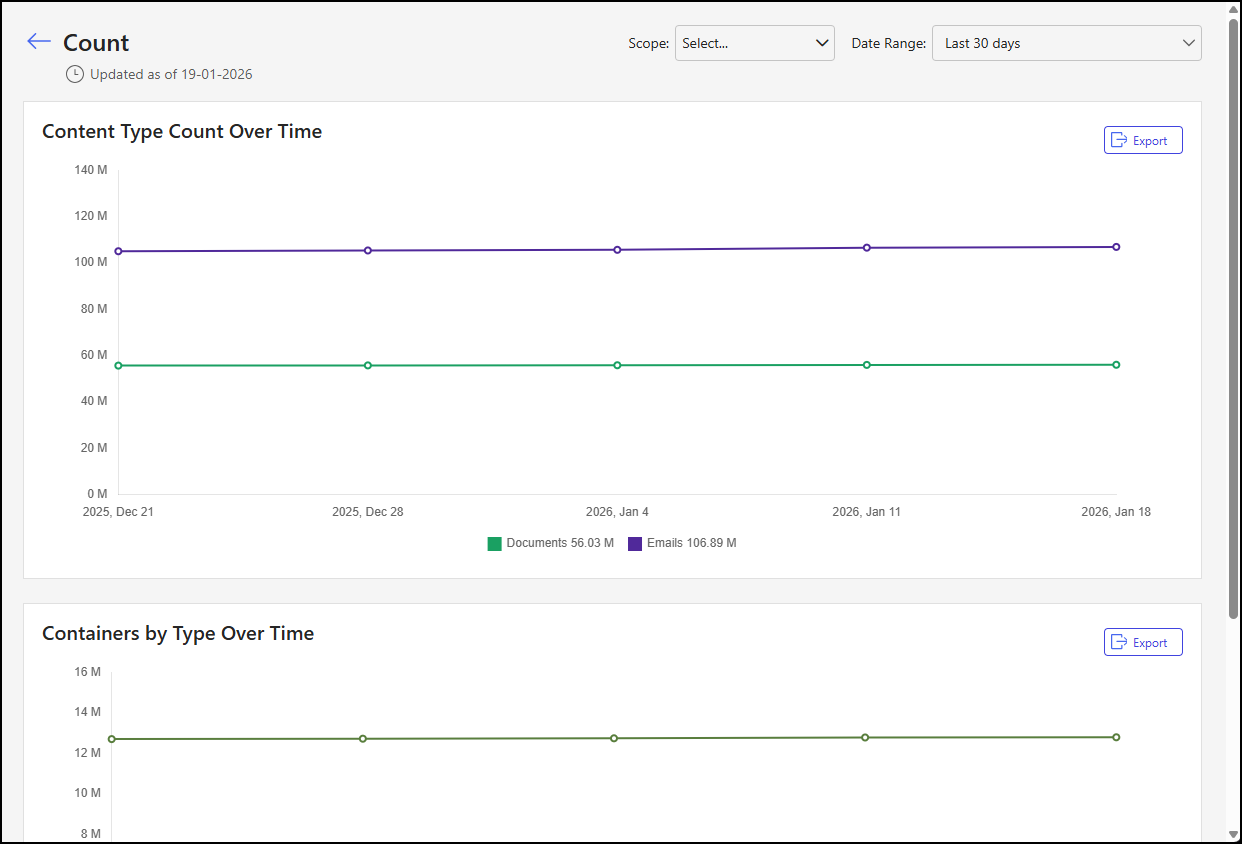The width and height of the screenshot is (1242, 844).
Task: Click the export icon in the Containers chart
Action: (x=1119, y=643)
